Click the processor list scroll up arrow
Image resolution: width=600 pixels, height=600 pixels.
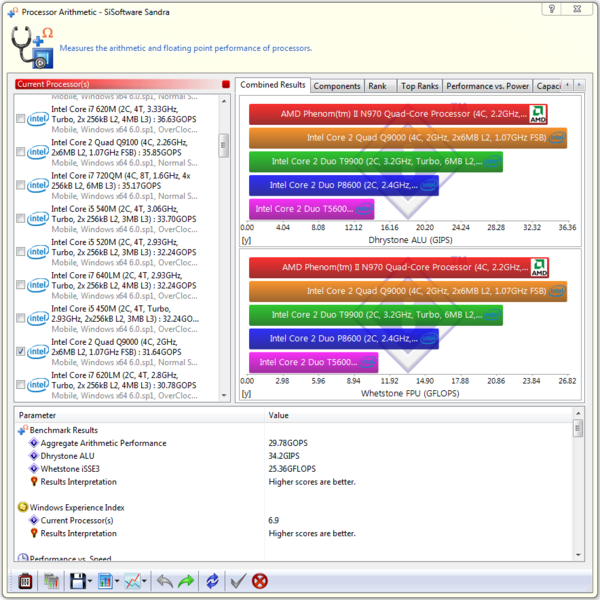coord(224,101)
